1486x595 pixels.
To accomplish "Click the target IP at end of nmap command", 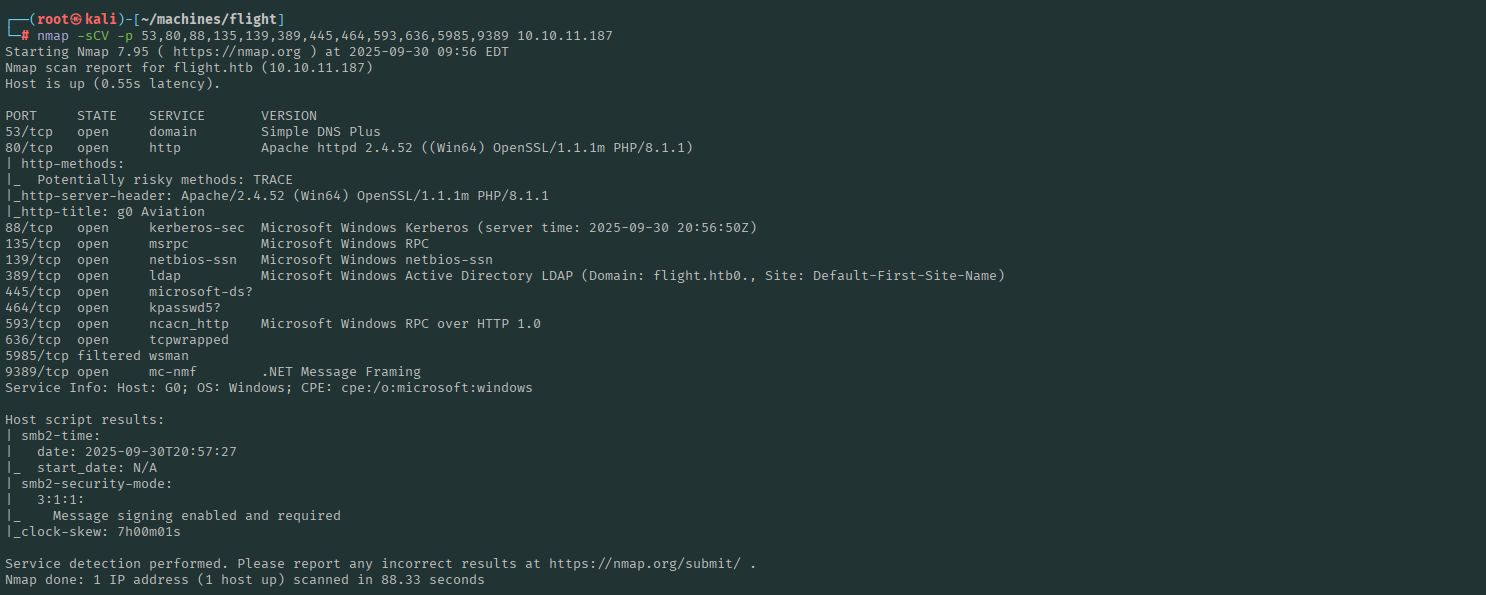I will click(x=564, y=35).
